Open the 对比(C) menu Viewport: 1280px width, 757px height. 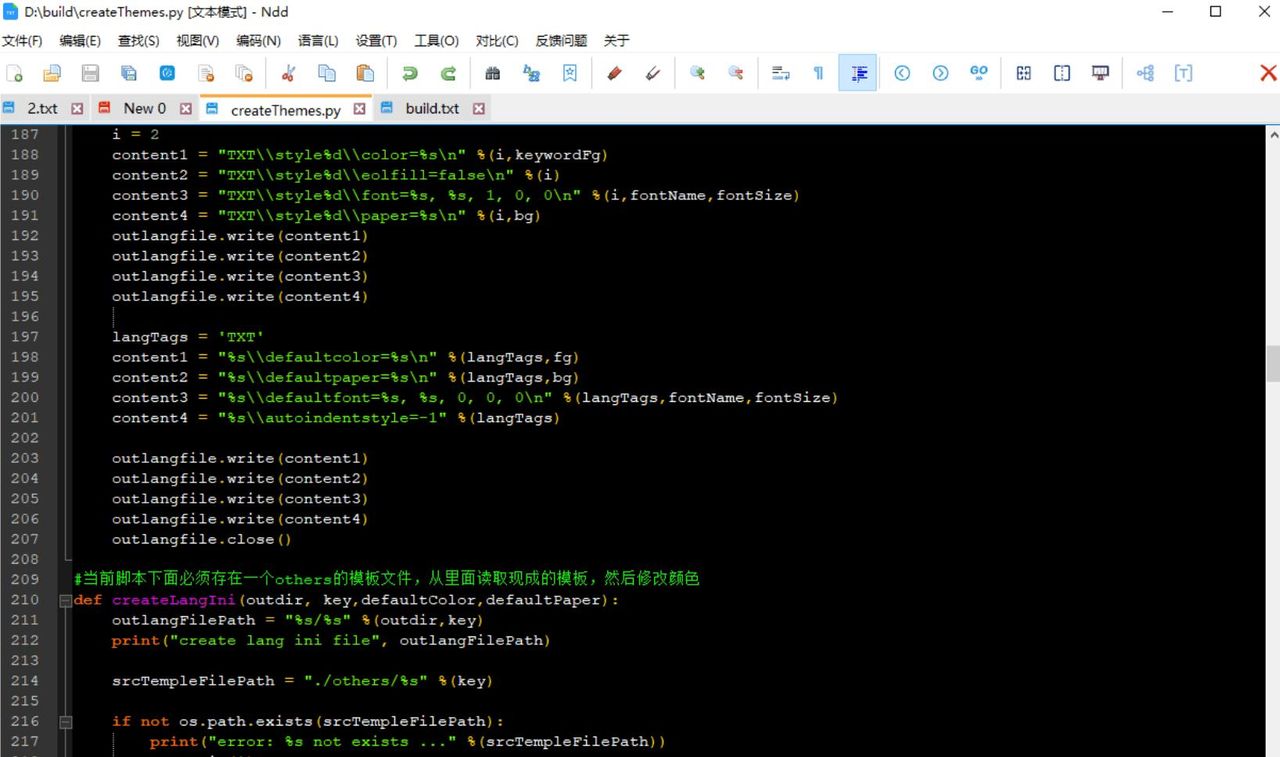pyautogui.click(x=497, y=41)
